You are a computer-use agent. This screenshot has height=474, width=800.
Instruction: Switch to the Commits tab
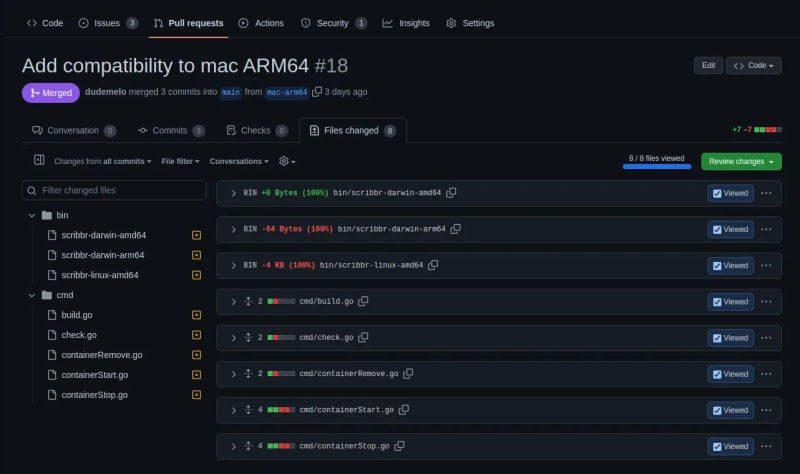[x=171, y=131]
